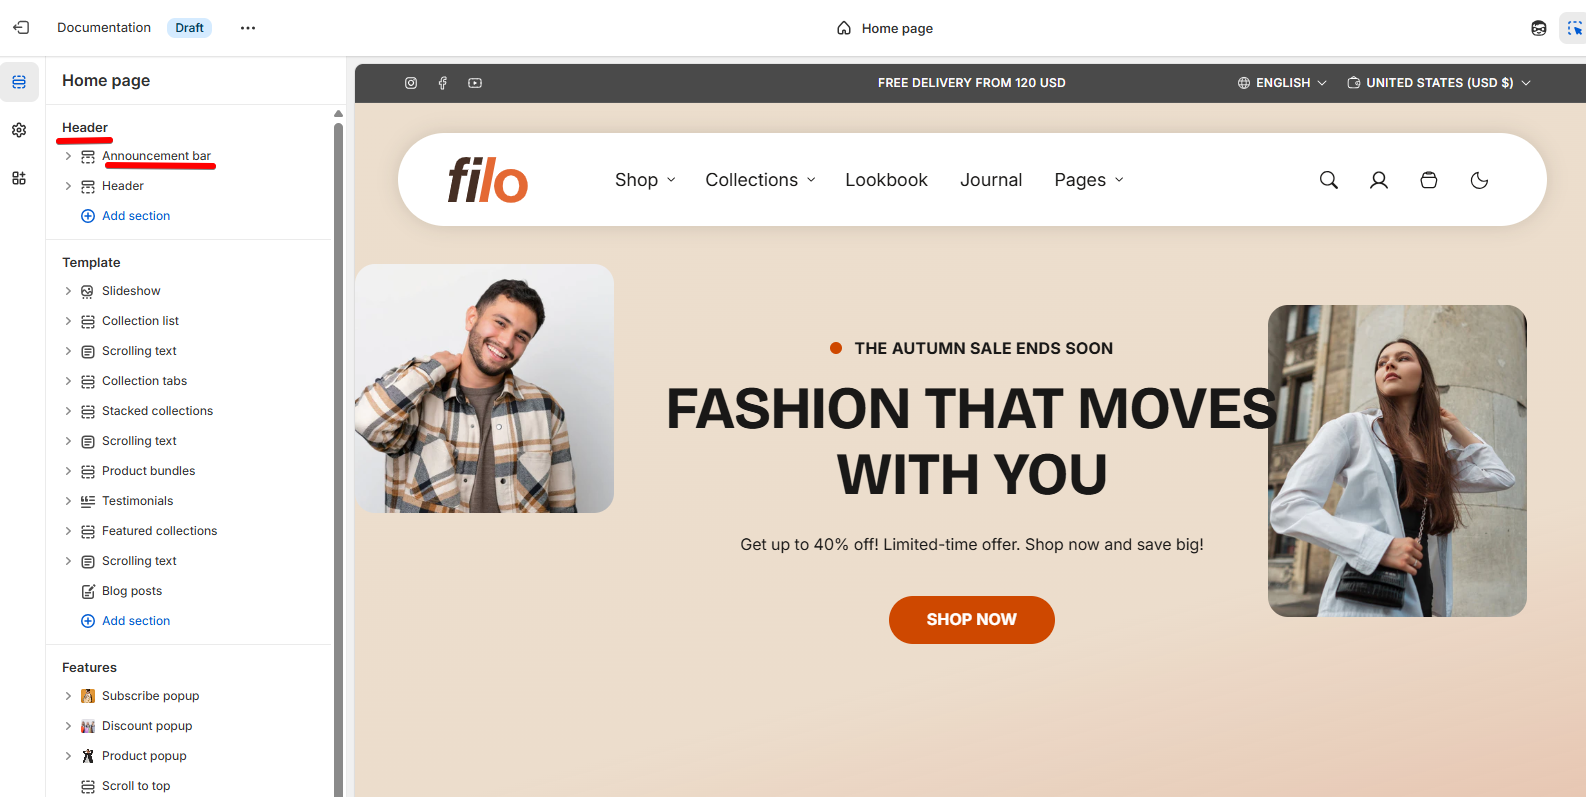Image resolution: width=1586 pixels, height=797 pixels.
Task: Open the United States (USD $) currency dropdown
Action: click(1439, 83)
